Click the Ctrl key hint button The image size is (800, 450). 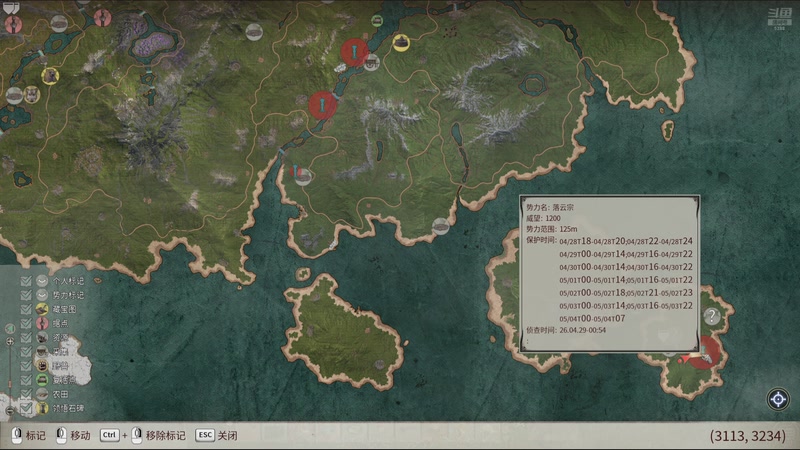(x=109, y=435)
